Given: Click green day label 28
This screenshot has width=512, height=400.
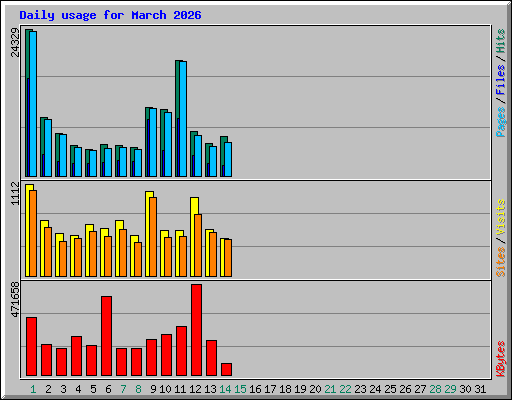Looking at the screenshot, I should pos(435,389).
